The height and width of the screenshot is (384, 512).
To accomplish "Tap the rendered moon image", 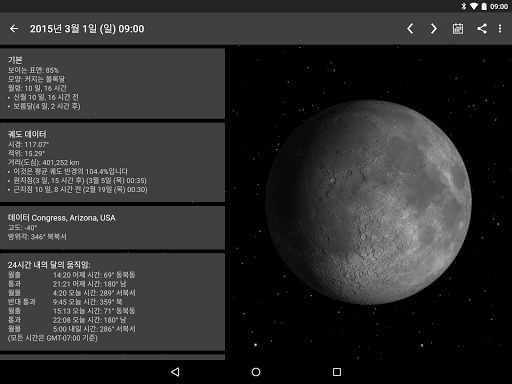I will (369, 202).
